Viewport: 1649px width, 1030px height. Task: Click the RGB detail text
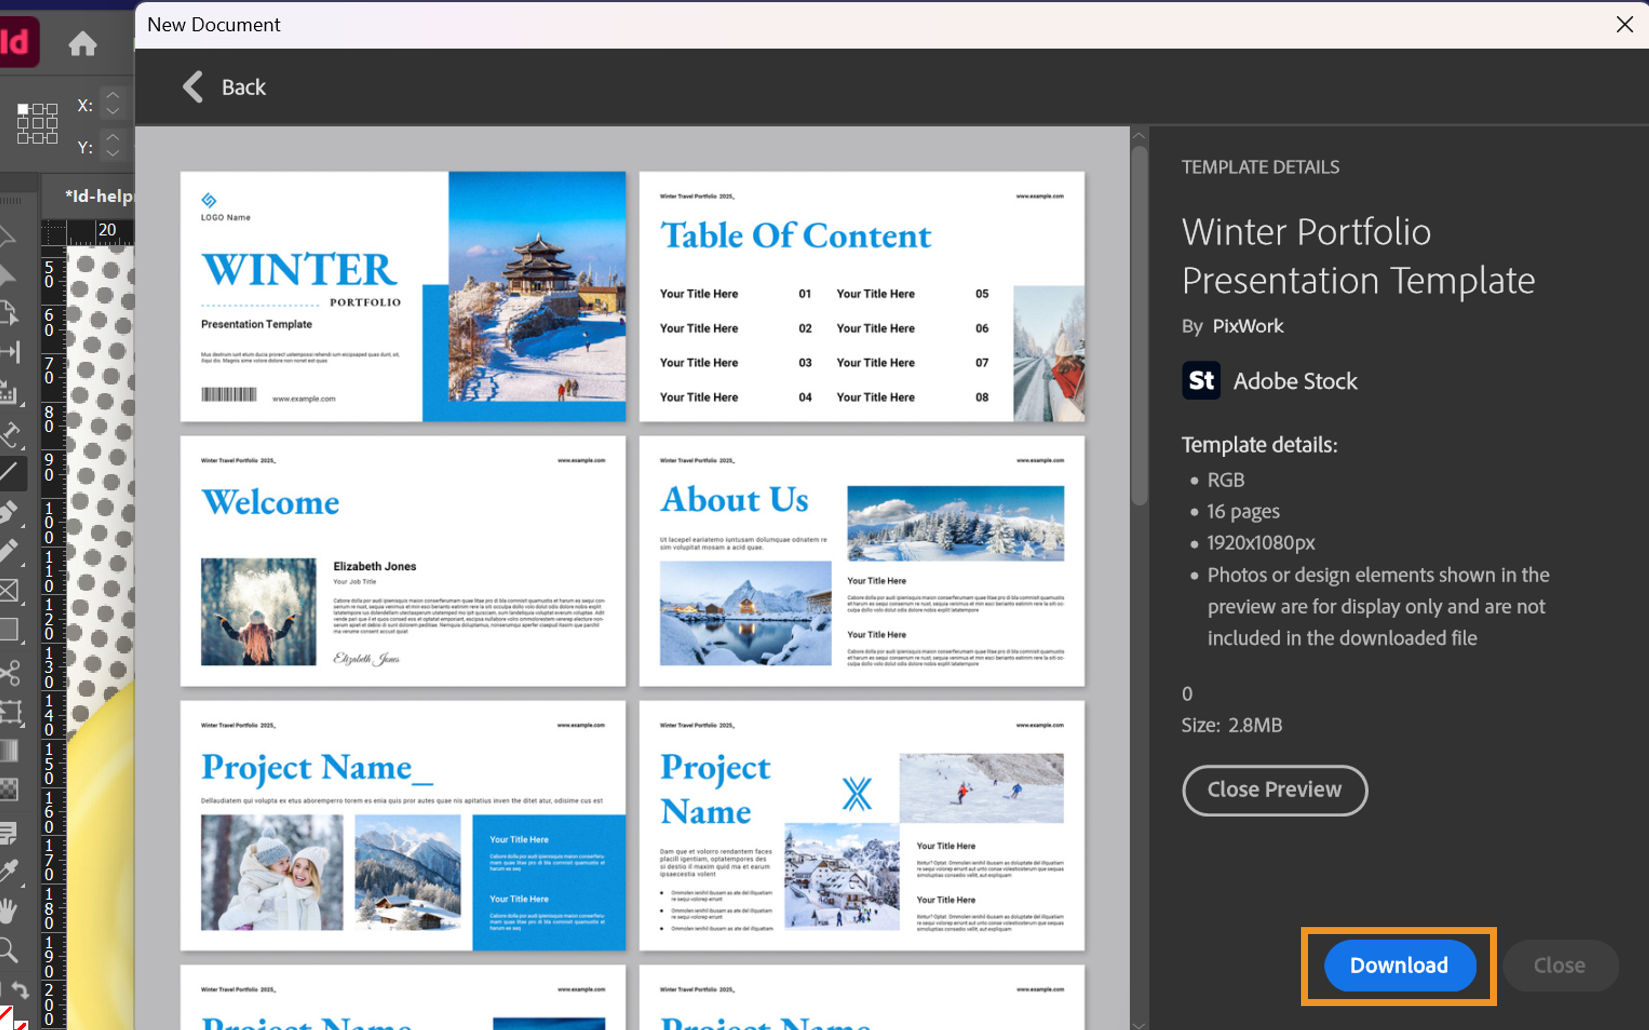pos(1225,480)
